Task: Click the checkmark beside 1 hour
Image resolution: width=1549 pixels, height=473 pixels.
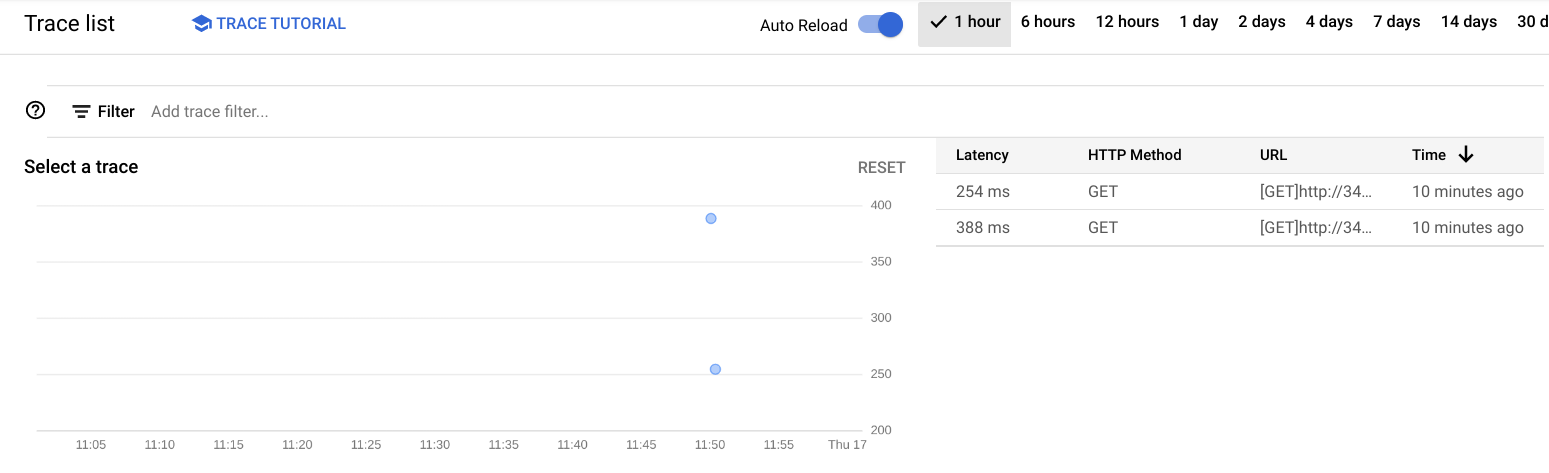Action: 938,22
